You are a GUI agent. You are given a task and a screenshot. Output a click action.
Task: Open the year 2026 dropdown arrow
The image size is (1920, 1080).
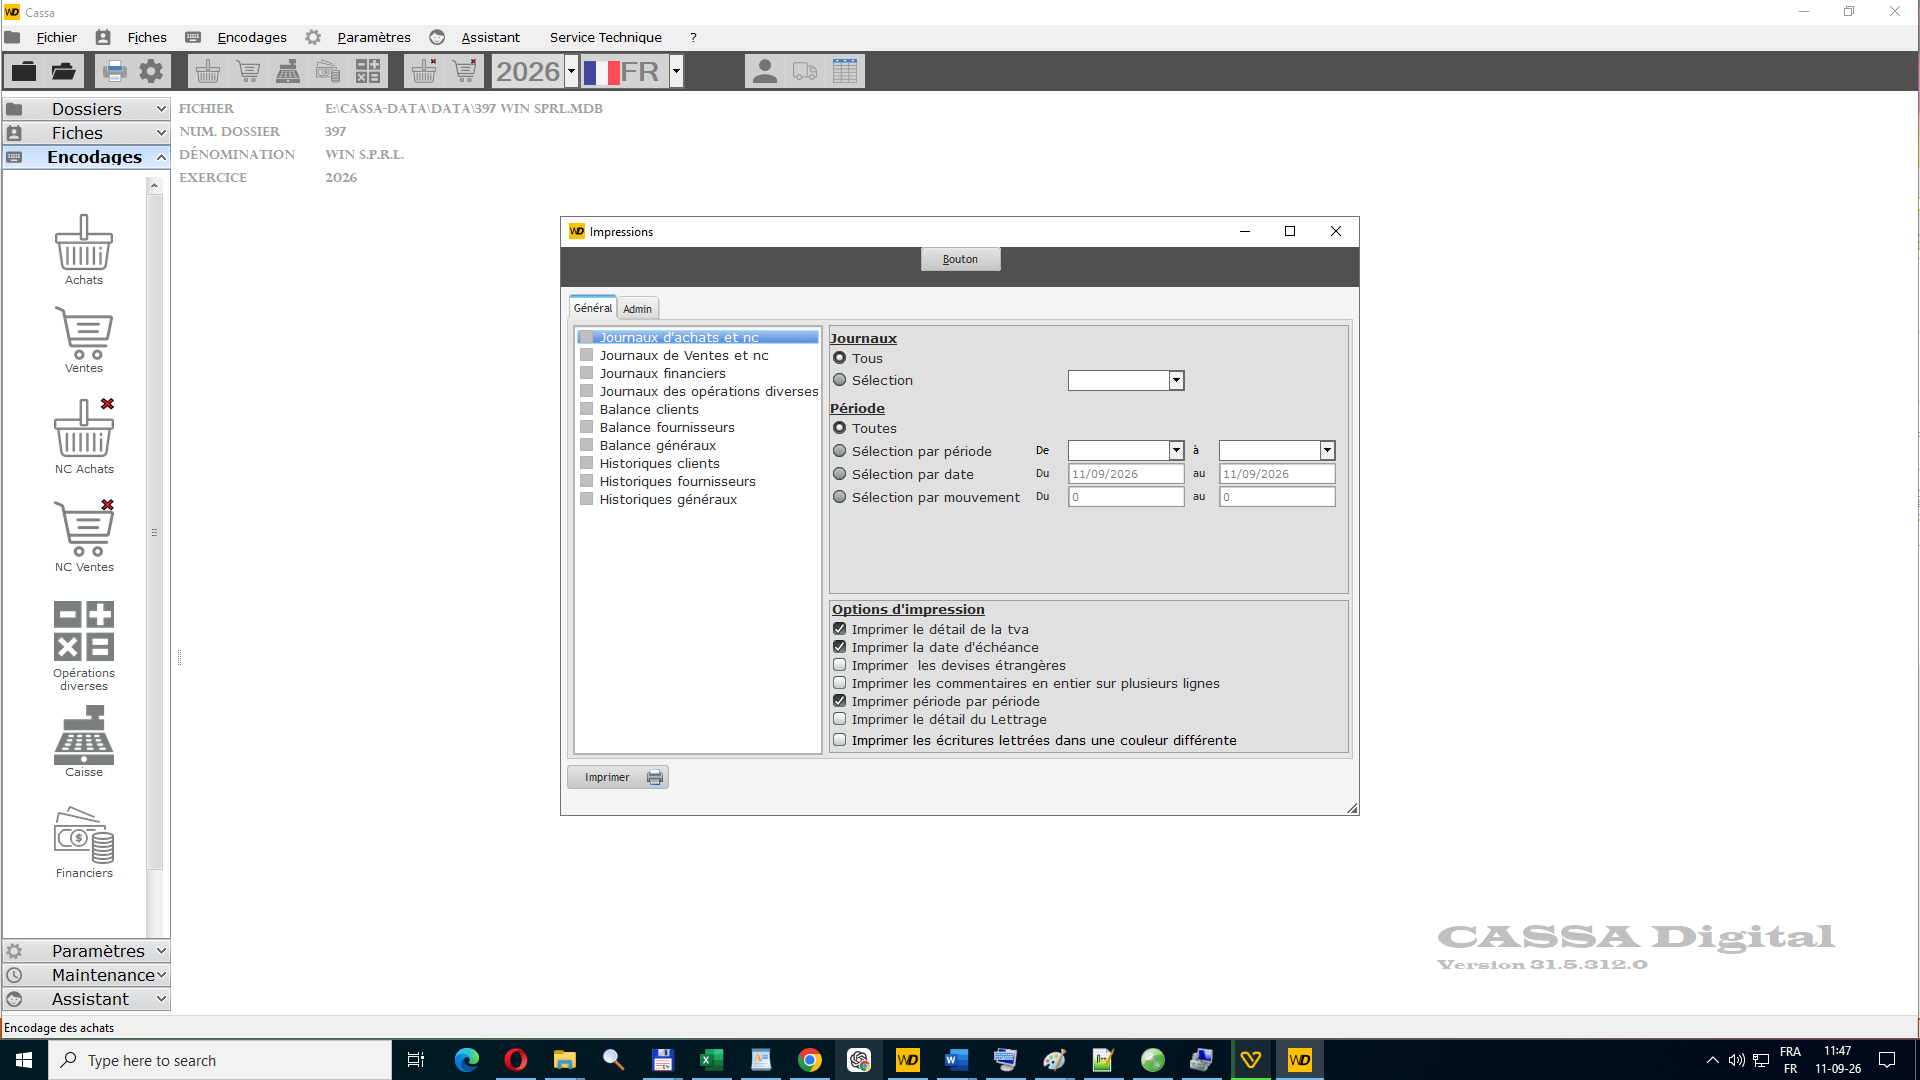(x=572, y=71)
